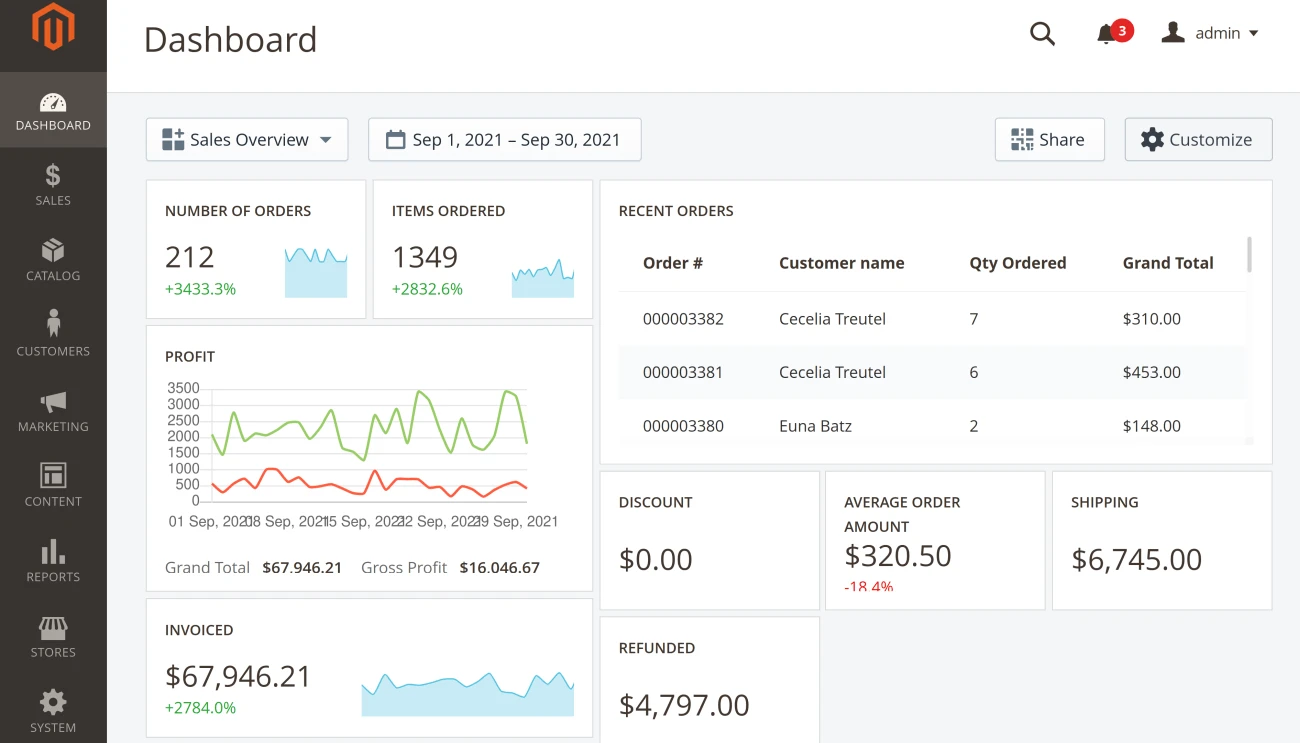
Task: Open Stores storefront icon
Action: coord(53,629)
